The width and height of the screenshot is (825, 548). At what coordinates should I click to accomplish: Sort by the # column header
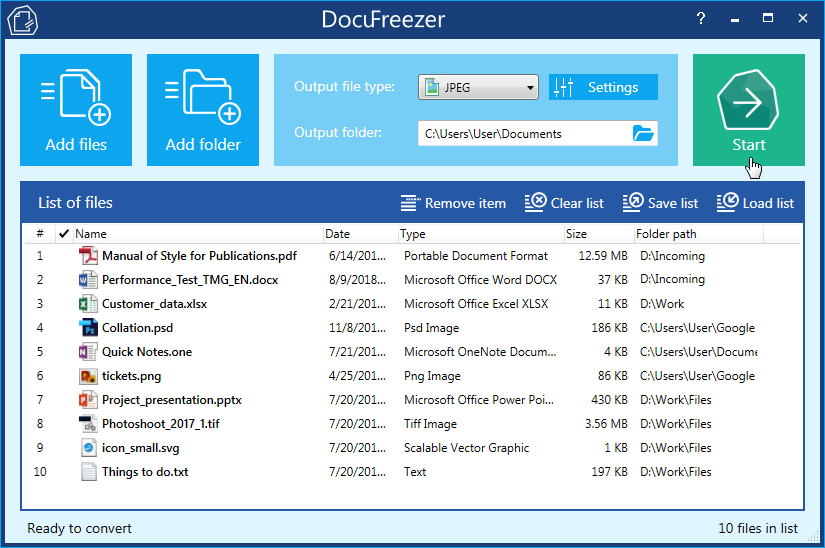[x=40, y=234]
